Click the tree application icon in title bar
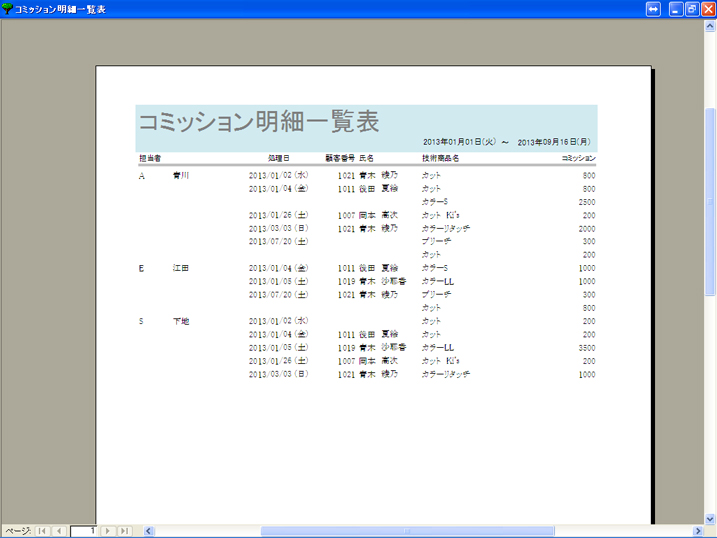The image size is (717, 538). (7, 9)
